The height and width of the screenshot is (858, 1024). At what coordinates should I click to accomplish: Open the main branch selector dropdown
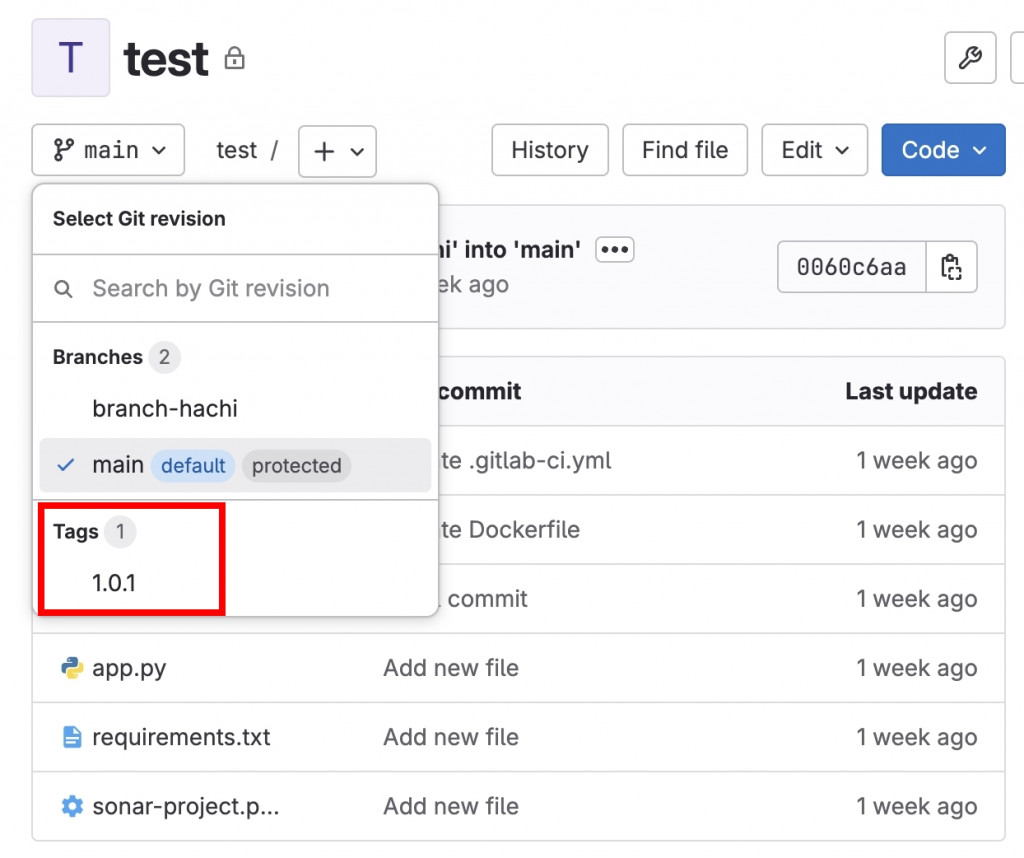pos(108,150)
